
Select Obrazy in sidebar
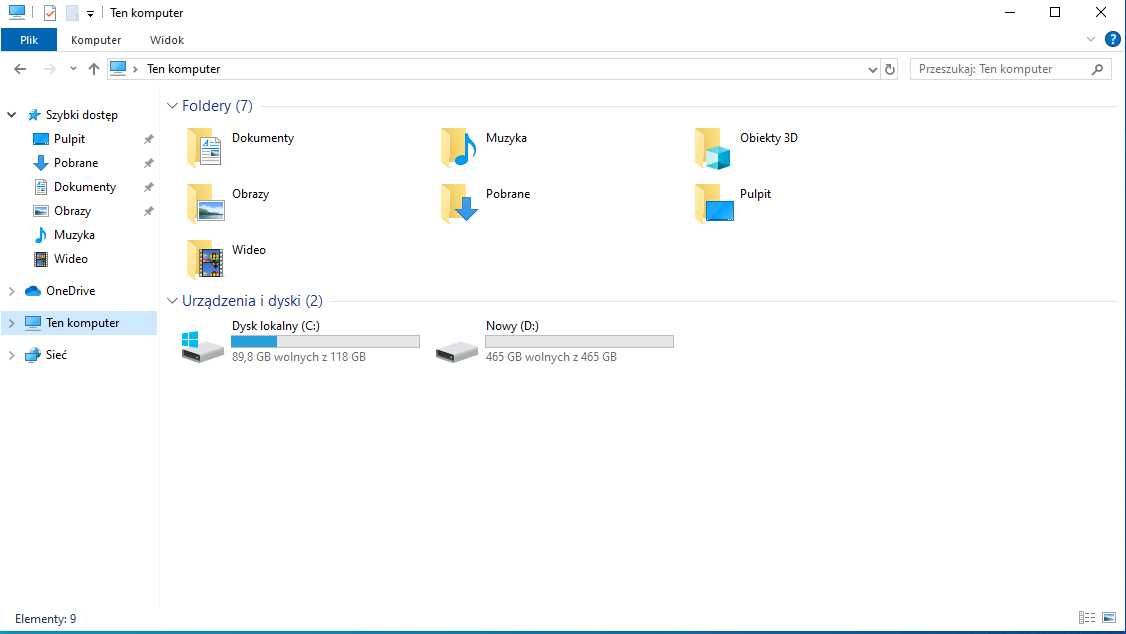pos(72,211)
